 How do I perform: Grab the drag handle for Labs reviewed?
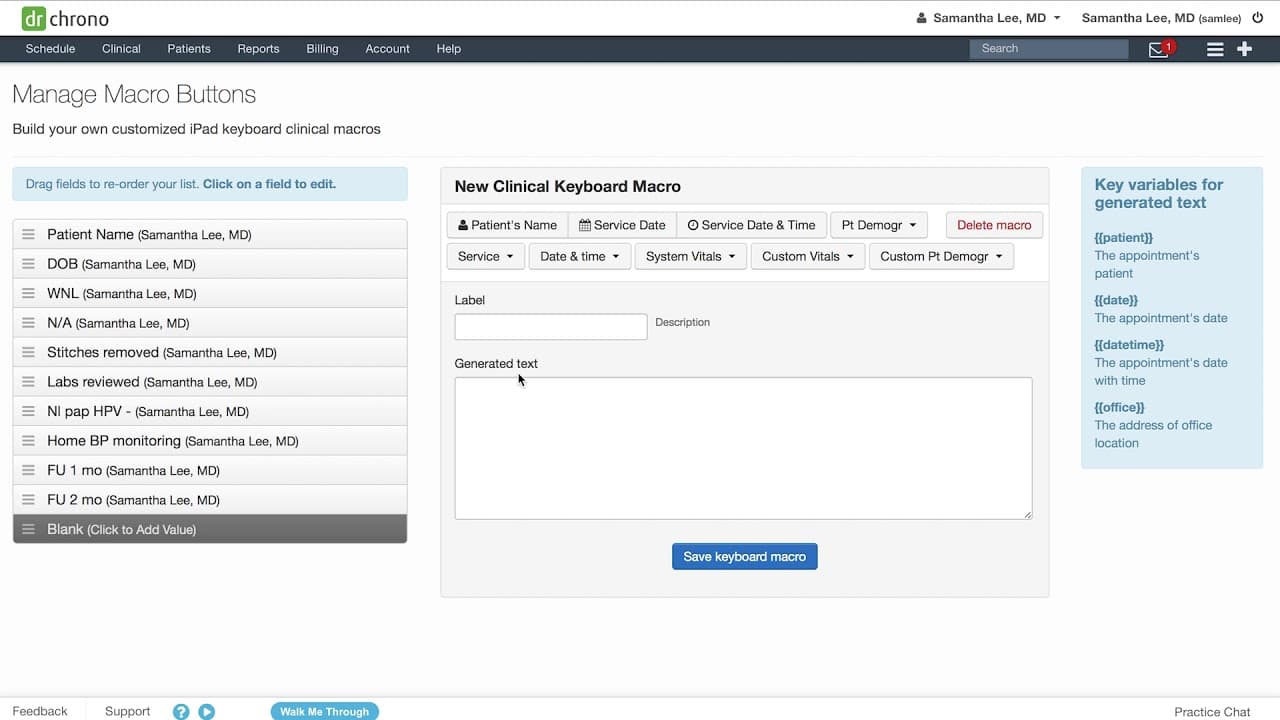(28, 382)
